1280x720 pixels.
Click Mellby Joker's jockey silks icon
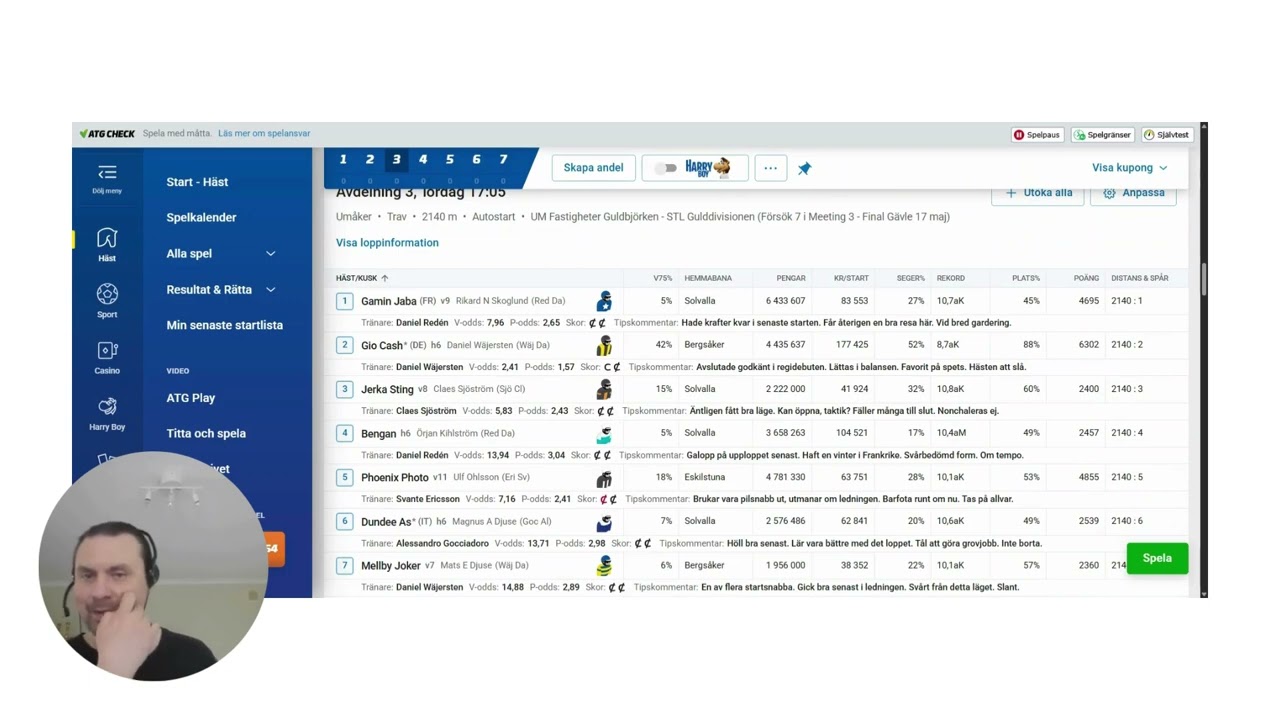coord(604,565)
